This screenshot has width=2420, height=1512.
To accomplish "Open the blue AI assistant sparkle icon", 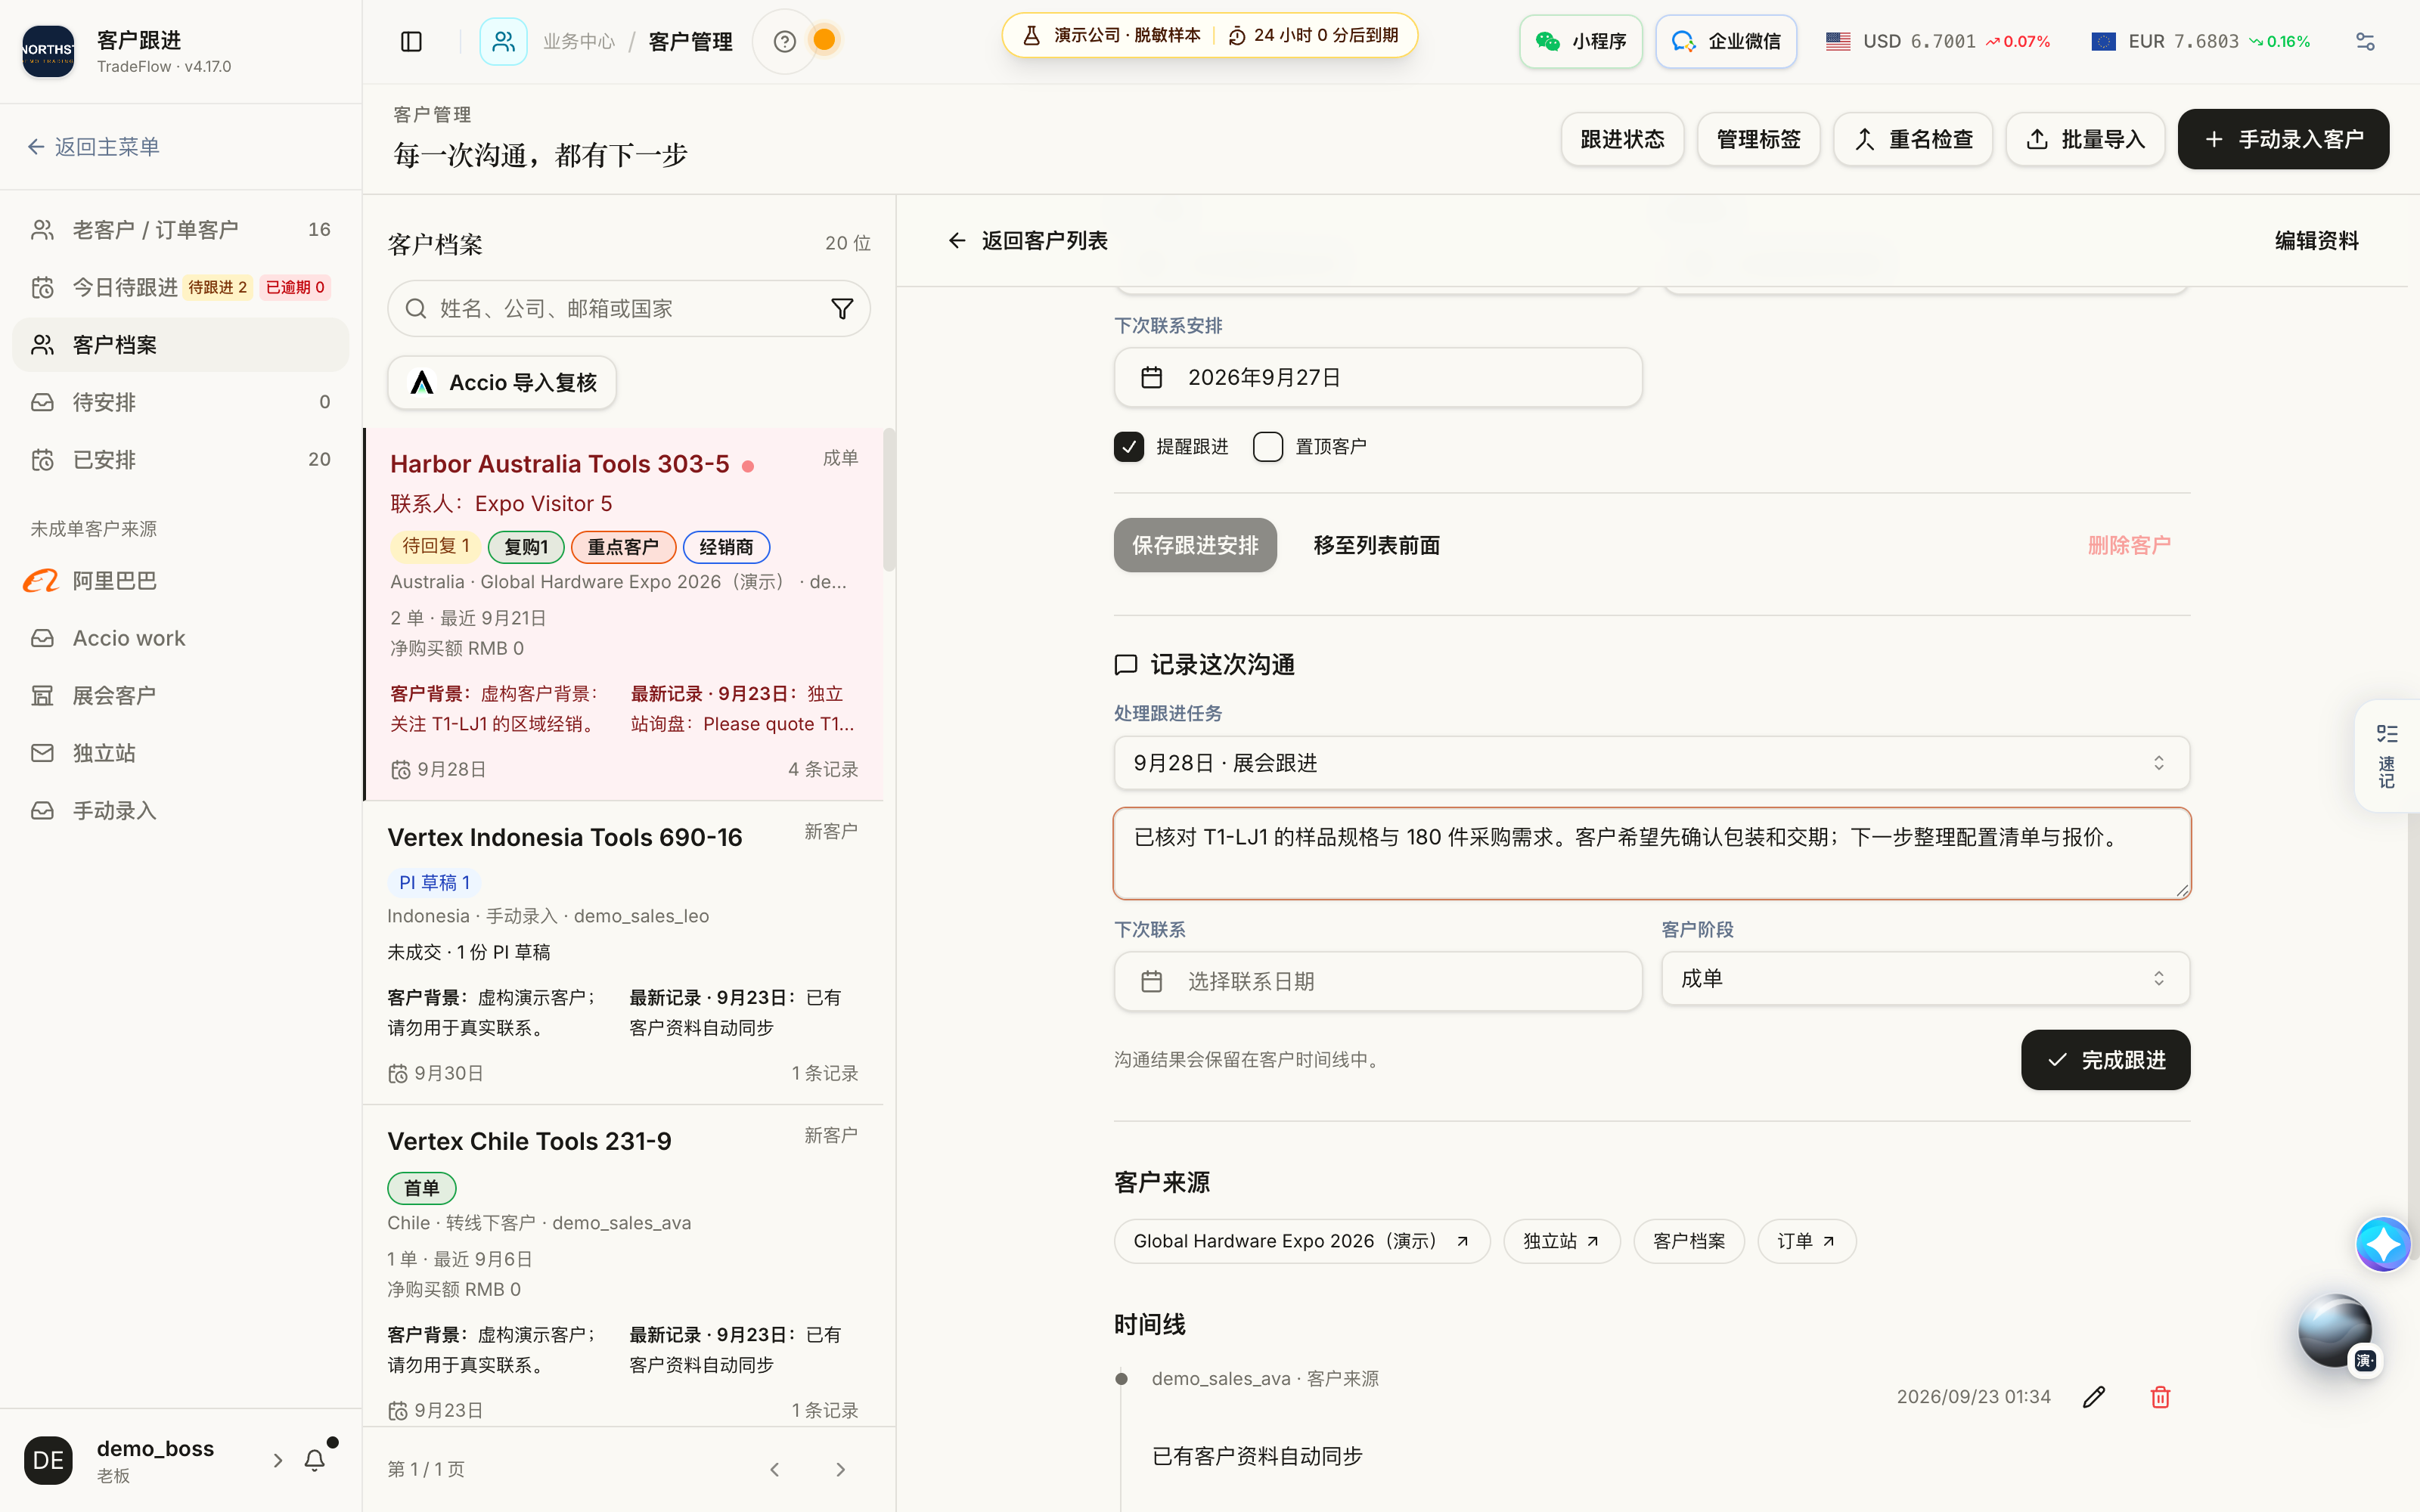I will click(2383, 1244).
